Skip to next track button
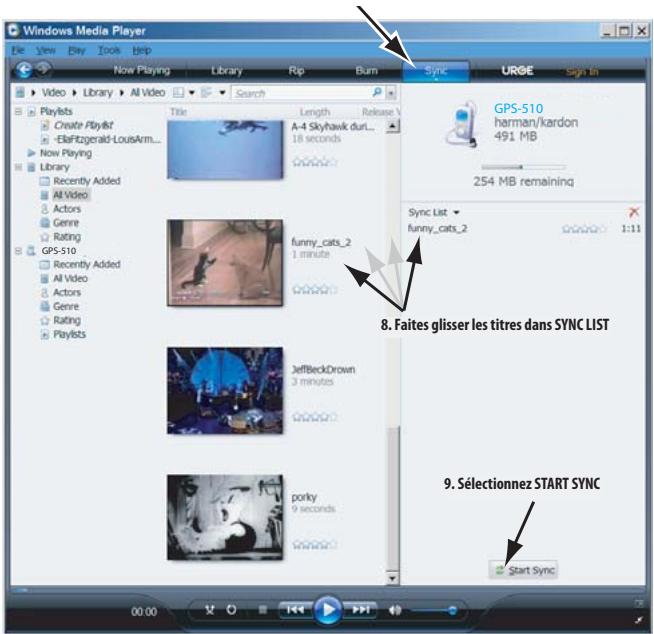Screen dimensions: 654x634 (360, 608)
